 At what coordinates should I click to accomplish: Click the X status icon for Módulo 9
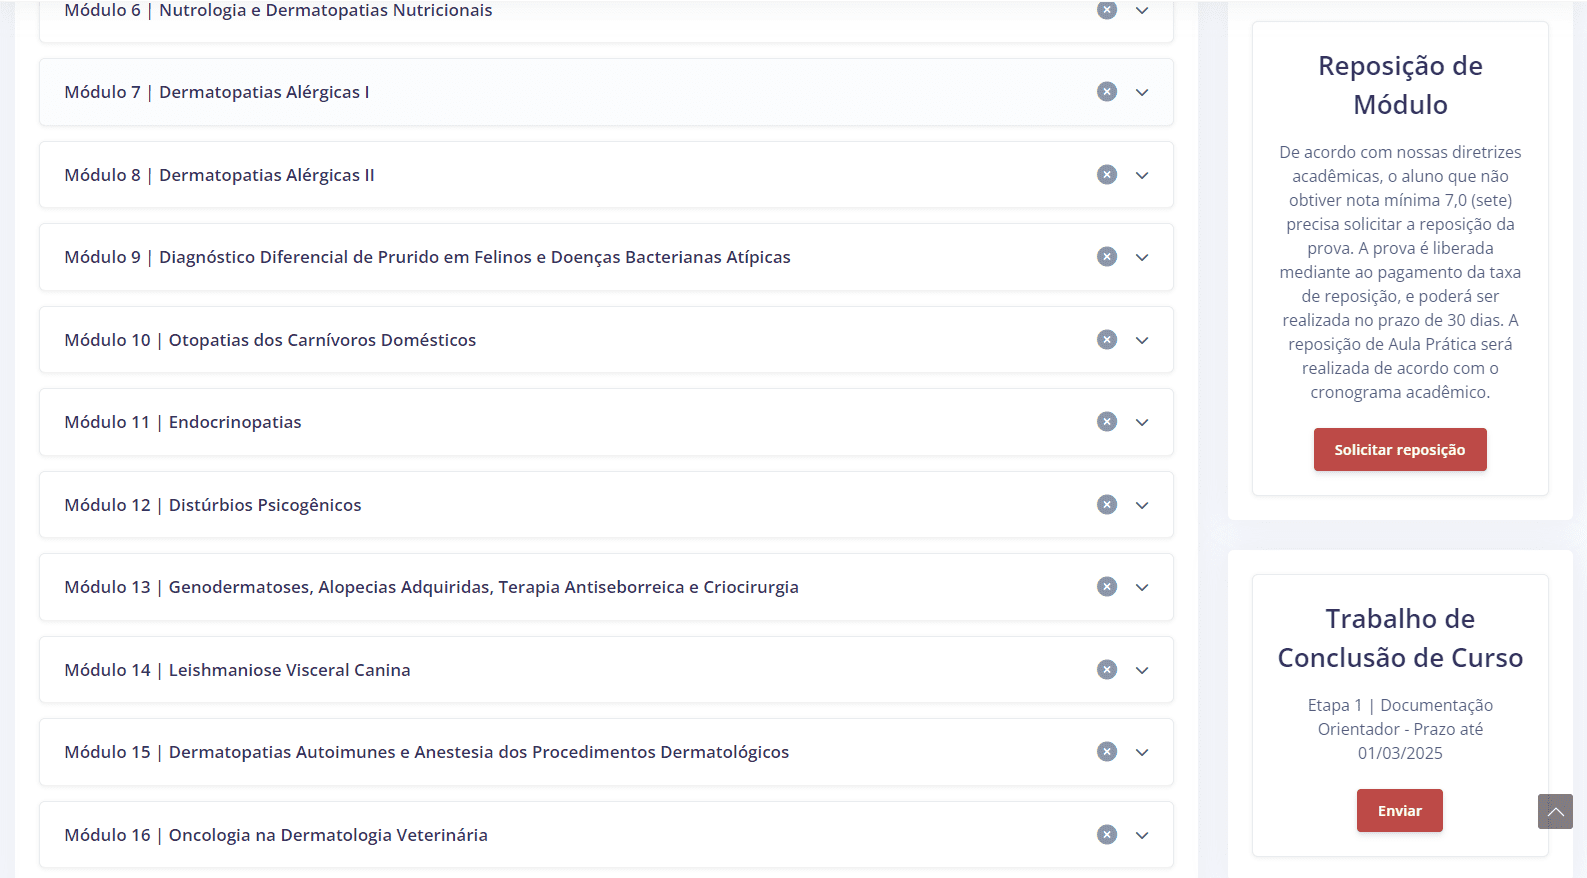[x=1106, y=257]
